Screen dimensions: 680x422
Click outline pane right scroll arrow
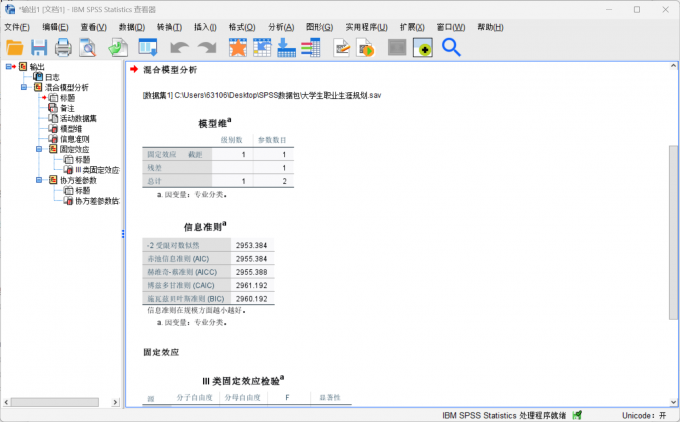pos(115,402)
